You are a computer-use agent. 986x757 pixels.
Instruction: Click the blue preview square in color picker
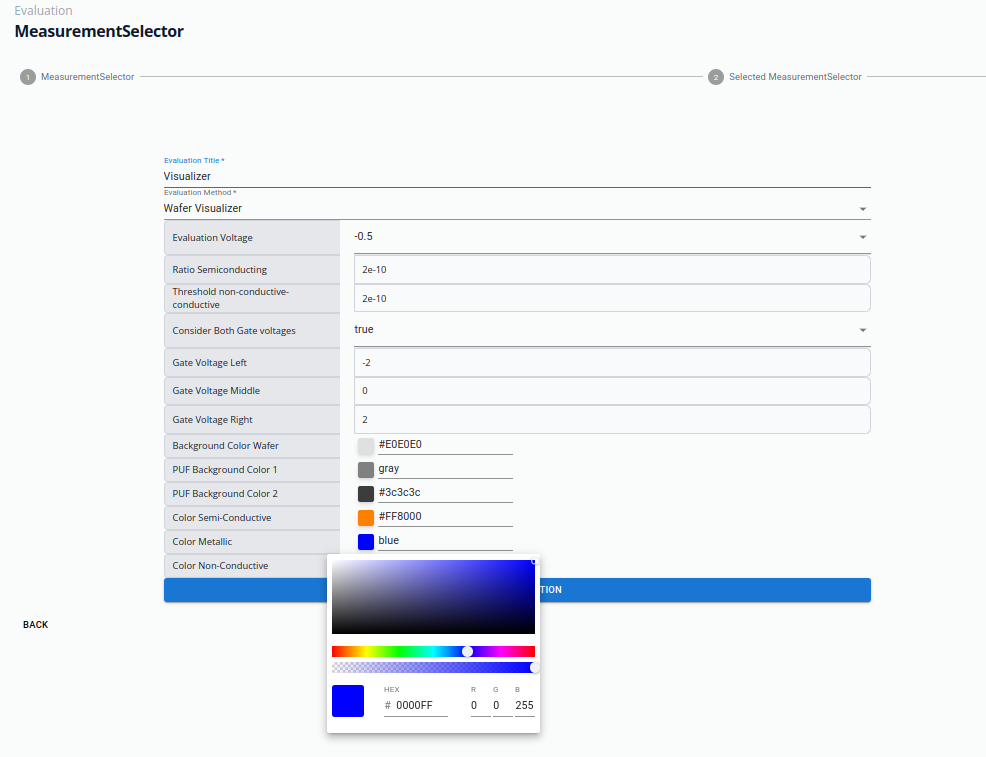[348, 701]
